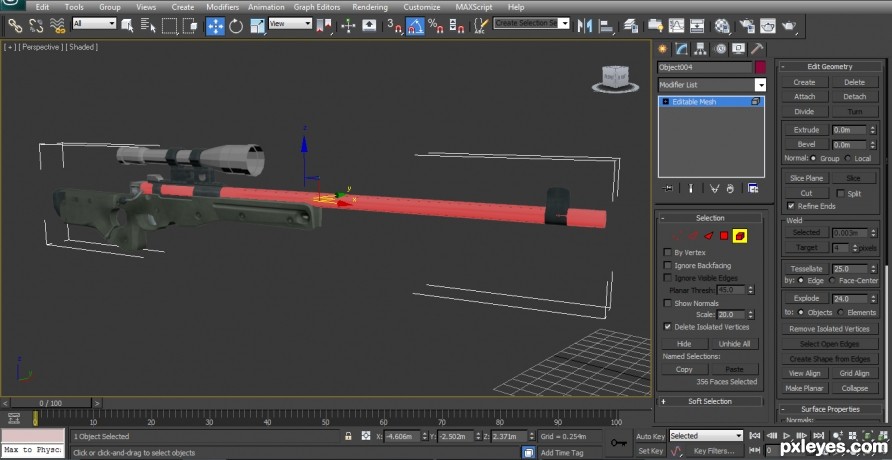
Task: Activate Select and Uniform Scale tool
Action: [257, 25]
